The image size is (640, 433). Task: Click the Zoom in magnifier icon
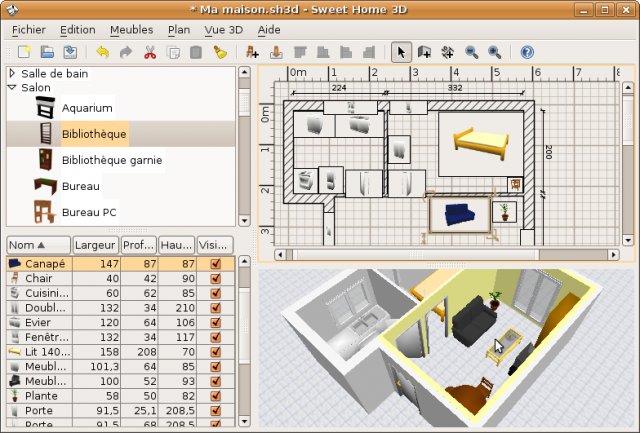[x=495, y=52]
